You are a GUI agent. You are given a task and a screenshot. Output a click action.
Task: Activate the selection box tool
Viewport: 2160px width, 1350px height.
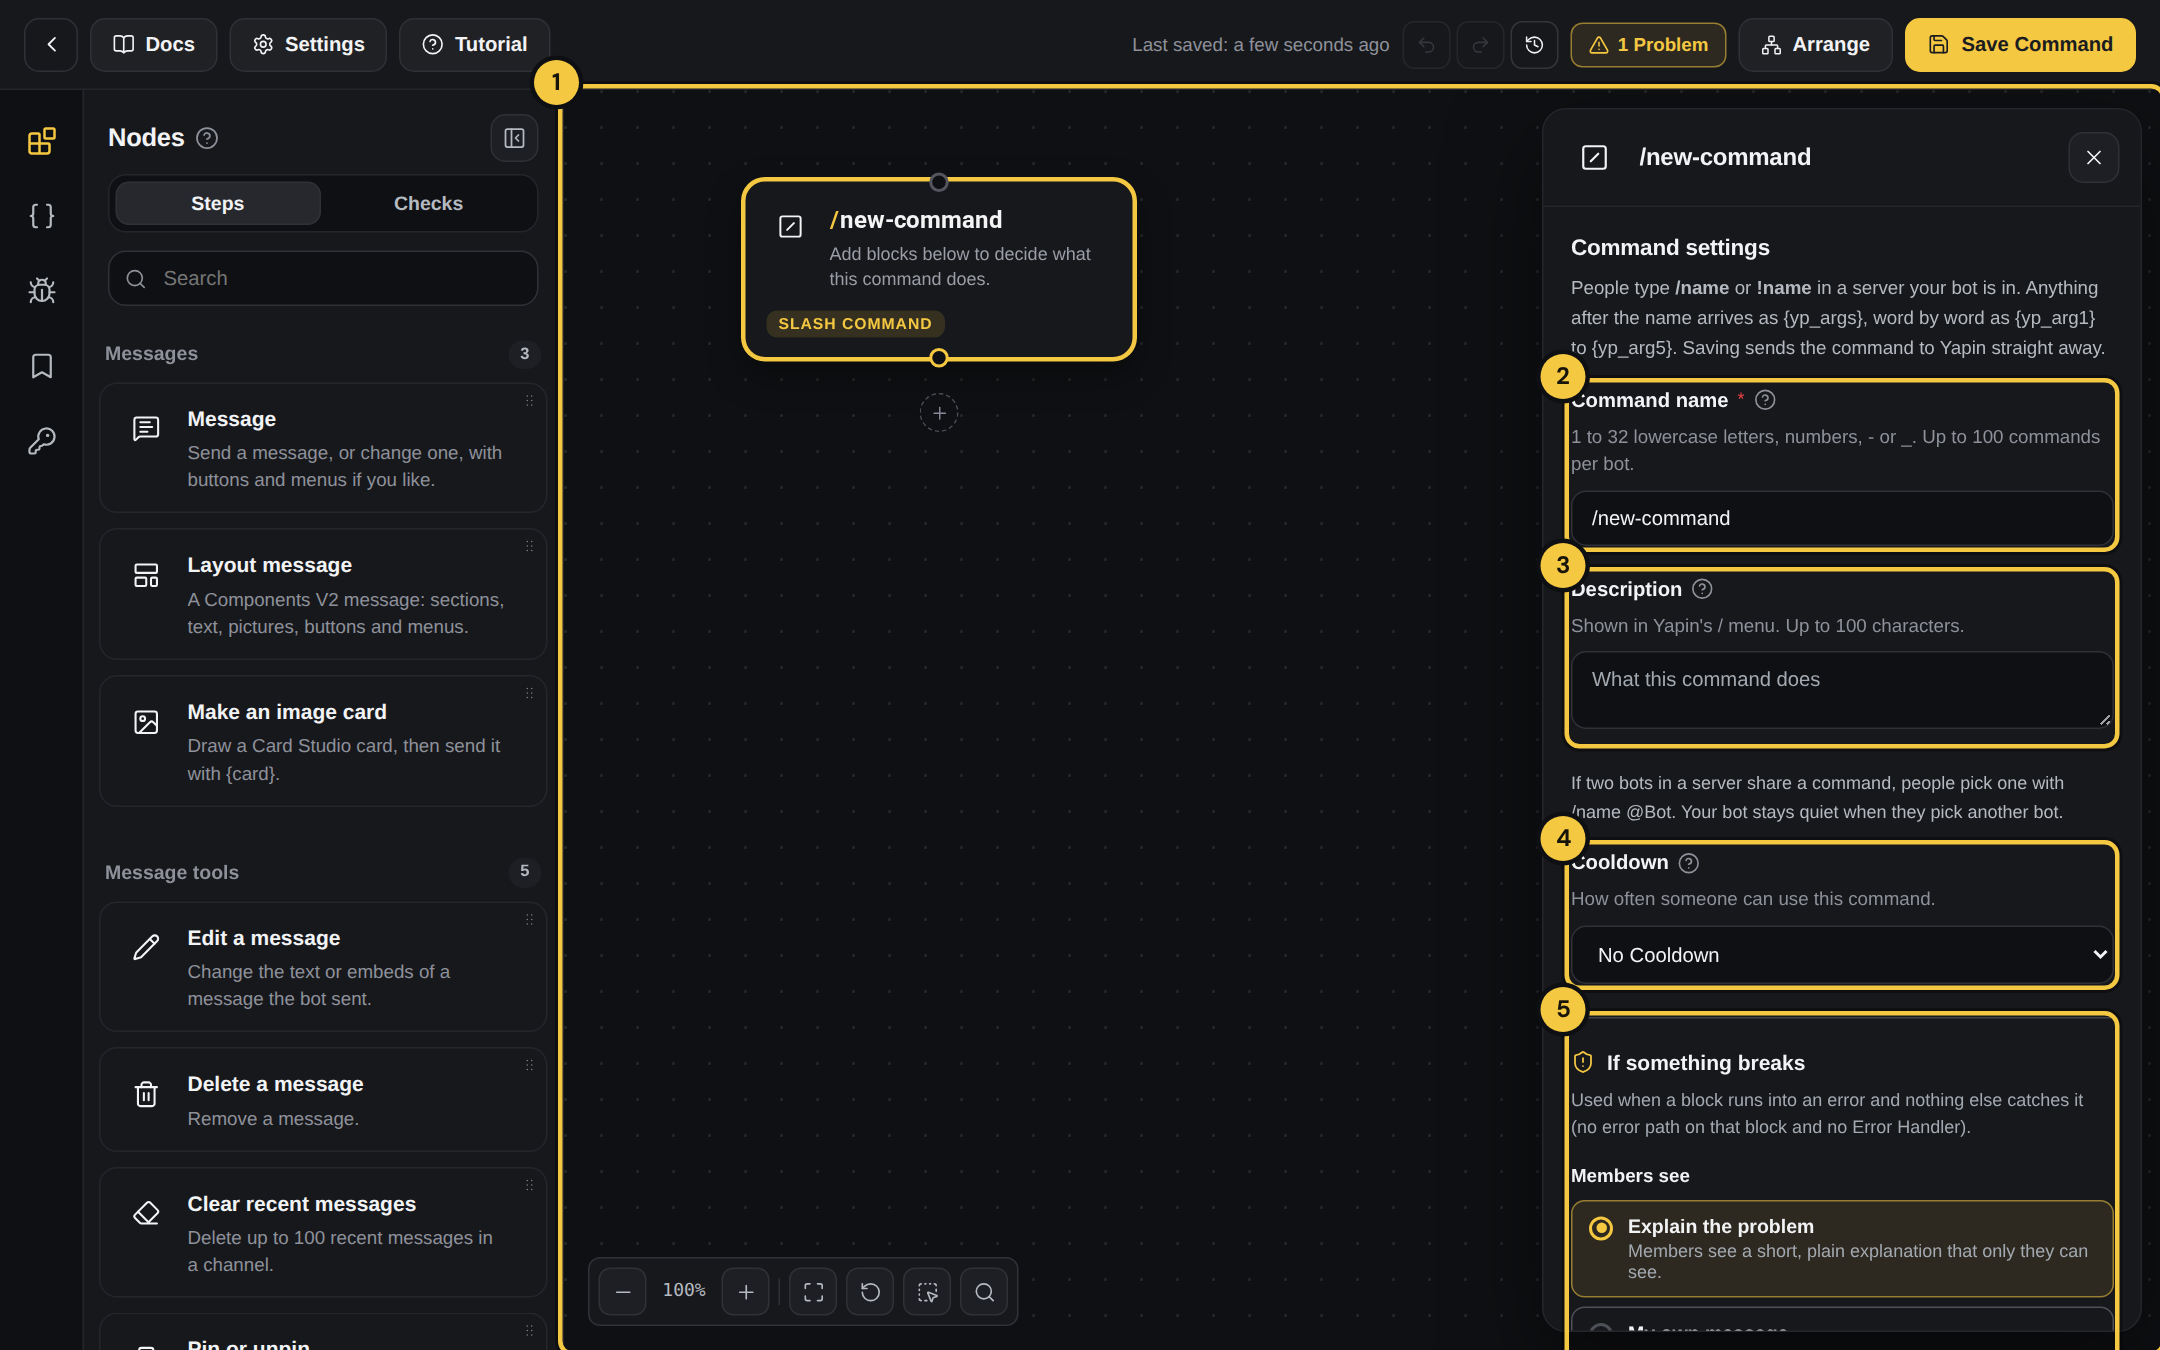(x=927, y=1292)
